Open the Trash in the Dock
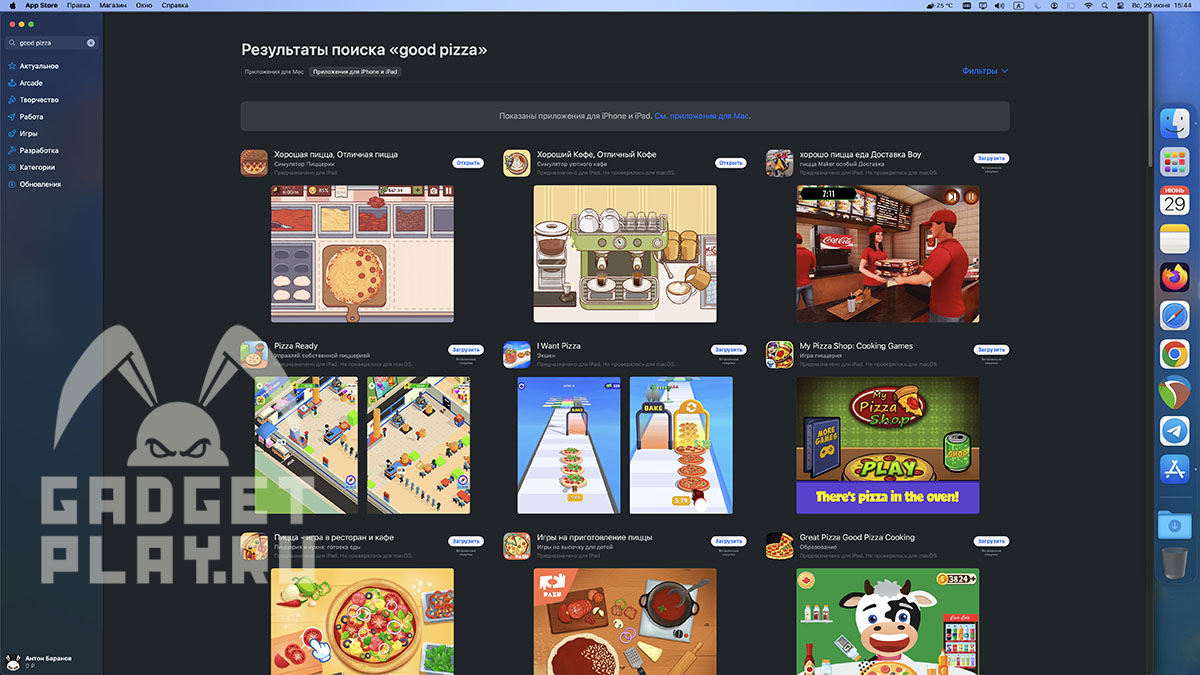The image size is (1200, 675). click(x=1174, y=563)
